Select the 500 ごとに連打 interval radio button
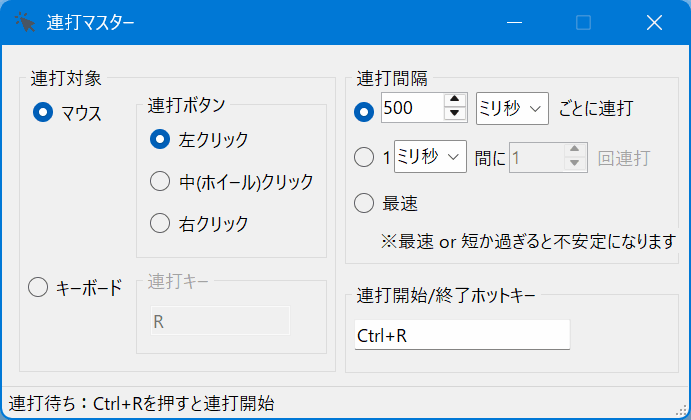This screenshot has height=420, width=691. coord(364,112)
